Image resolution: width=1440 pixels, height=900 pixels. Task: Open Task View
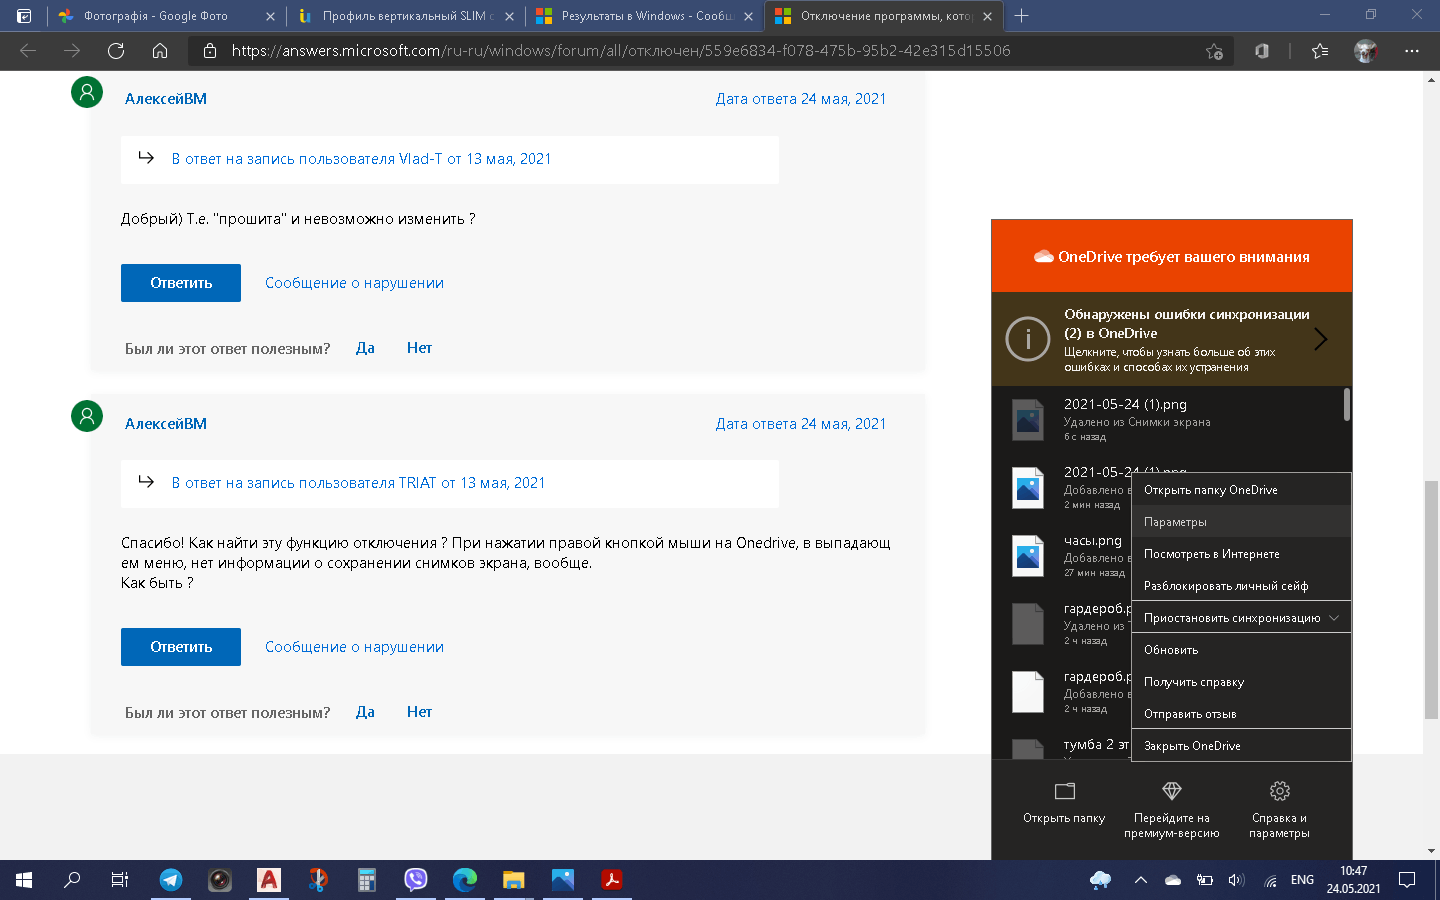120,880
